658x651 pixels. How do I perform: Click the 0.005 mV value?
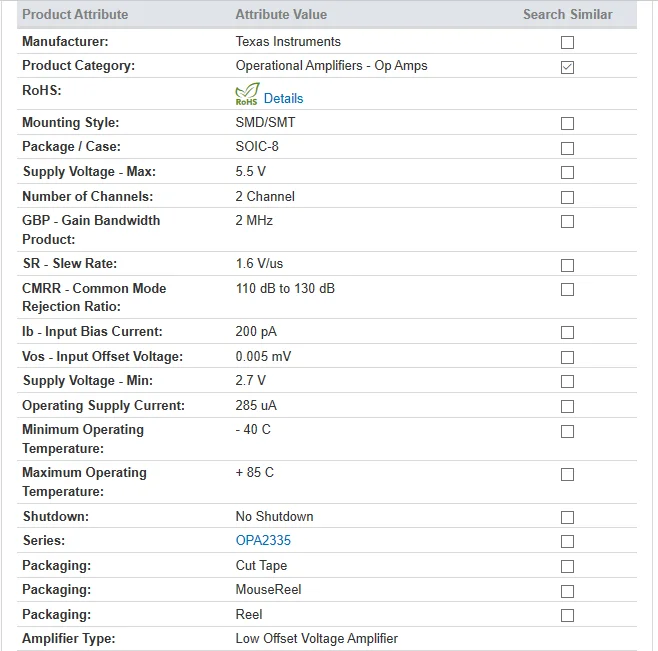pyautogui.click(x=263, y=356)
